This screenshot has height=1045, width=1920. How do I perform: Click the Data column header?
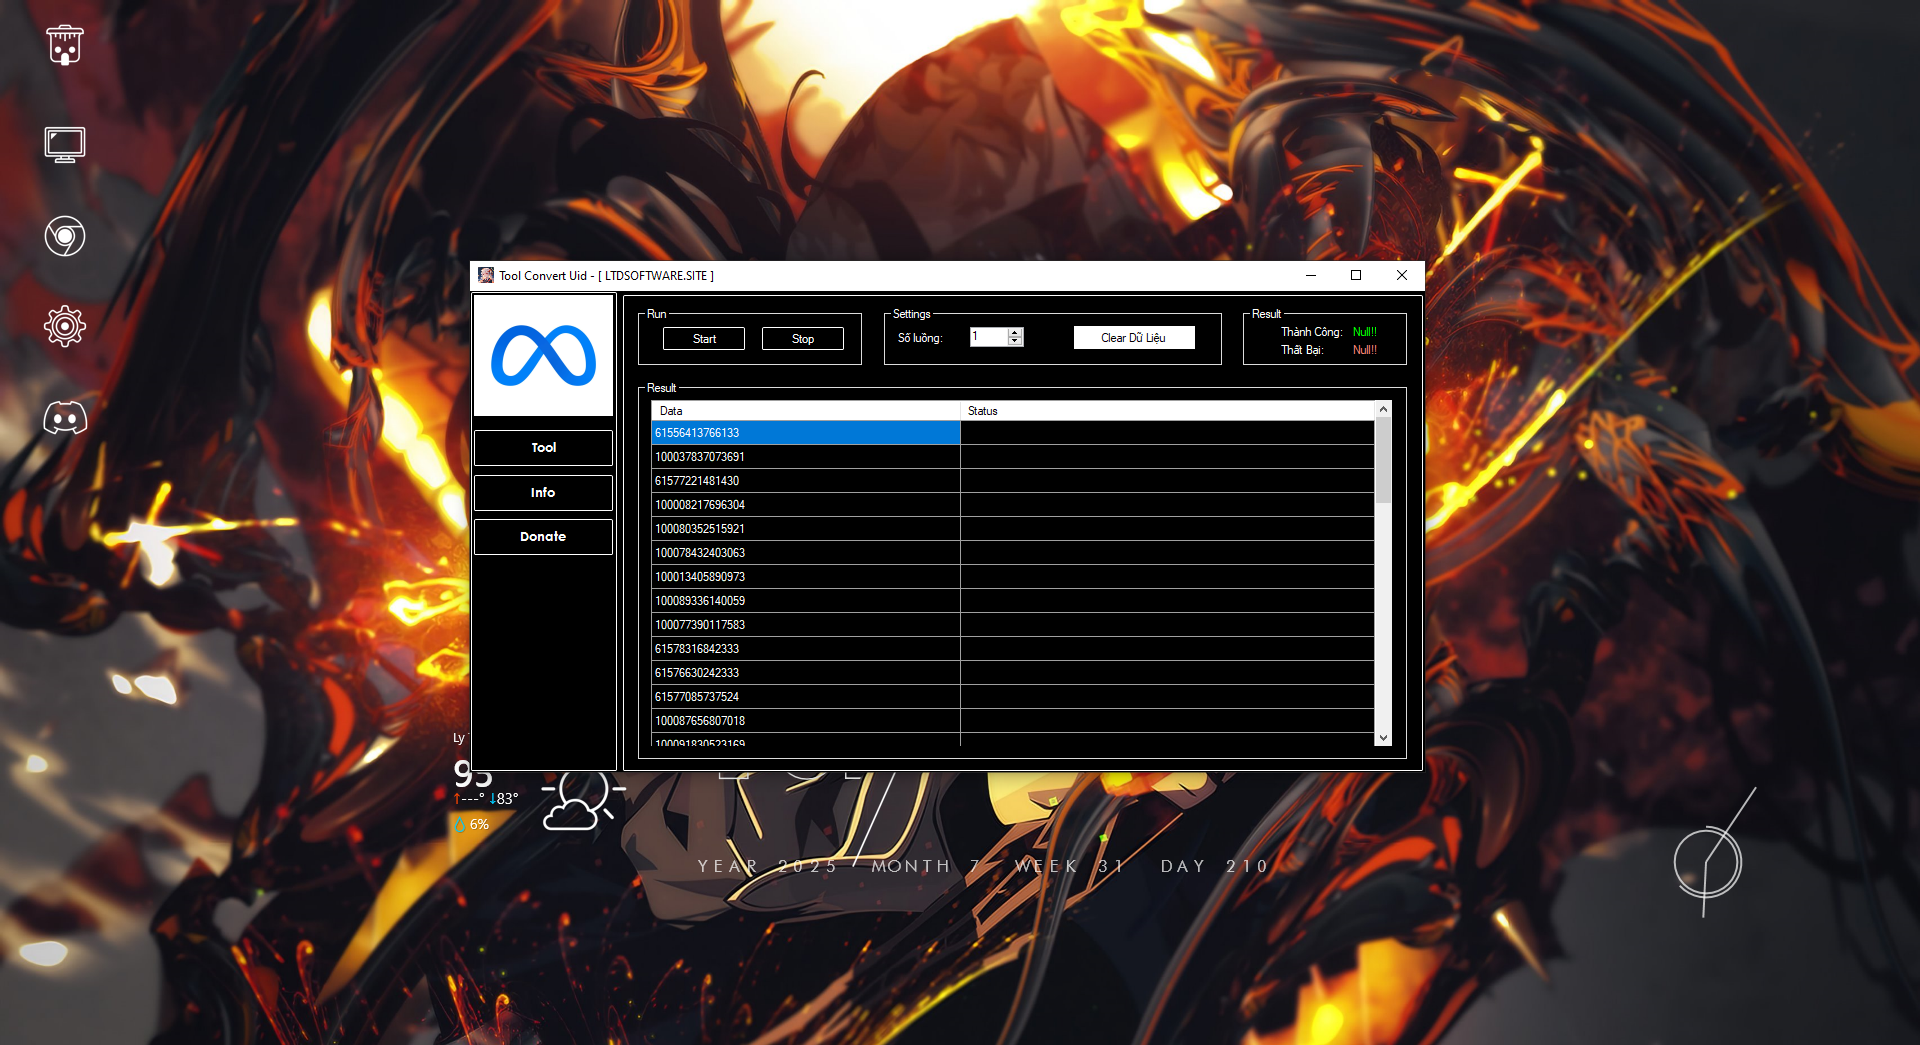pyautogui.click(x=805, y=411)
